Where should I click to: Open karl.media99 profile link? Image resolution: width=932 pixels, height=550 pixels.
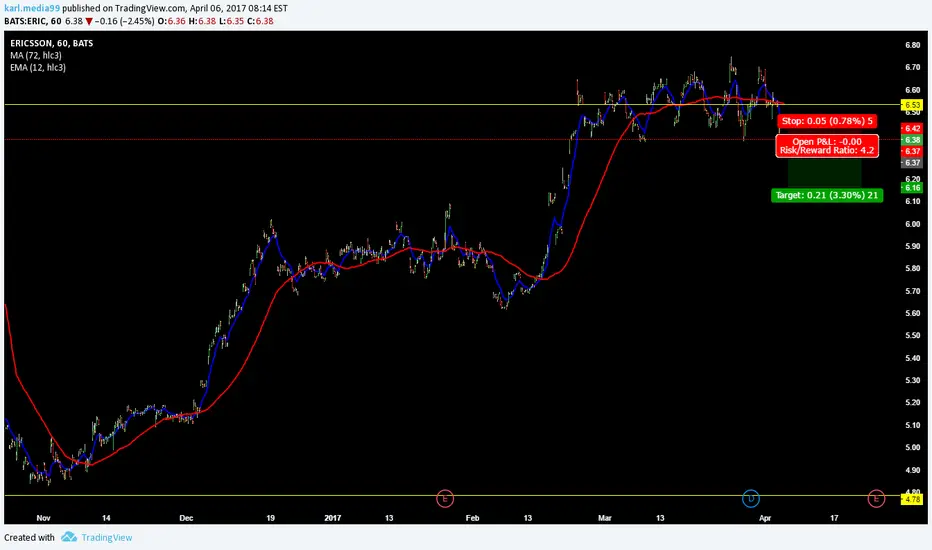[32, 8]
